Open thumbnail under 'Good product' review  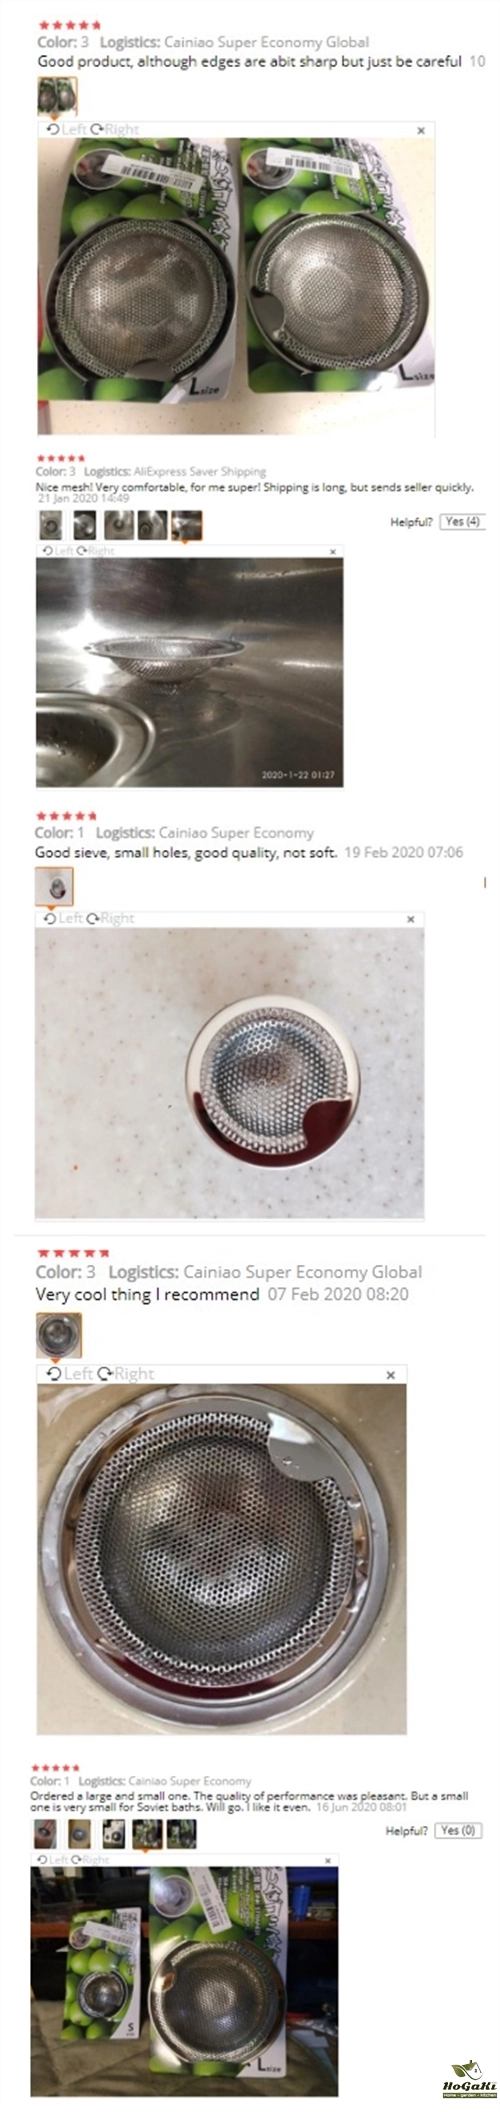point(56,96)
